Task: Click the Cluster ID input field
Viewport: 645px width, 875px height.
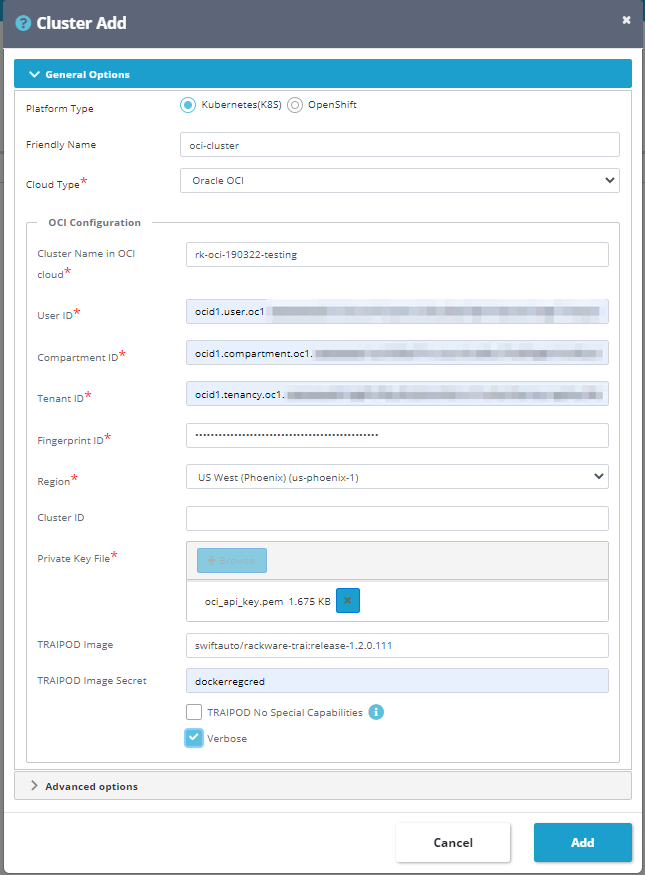Action: pyautogui.click(x=397, y=518)
